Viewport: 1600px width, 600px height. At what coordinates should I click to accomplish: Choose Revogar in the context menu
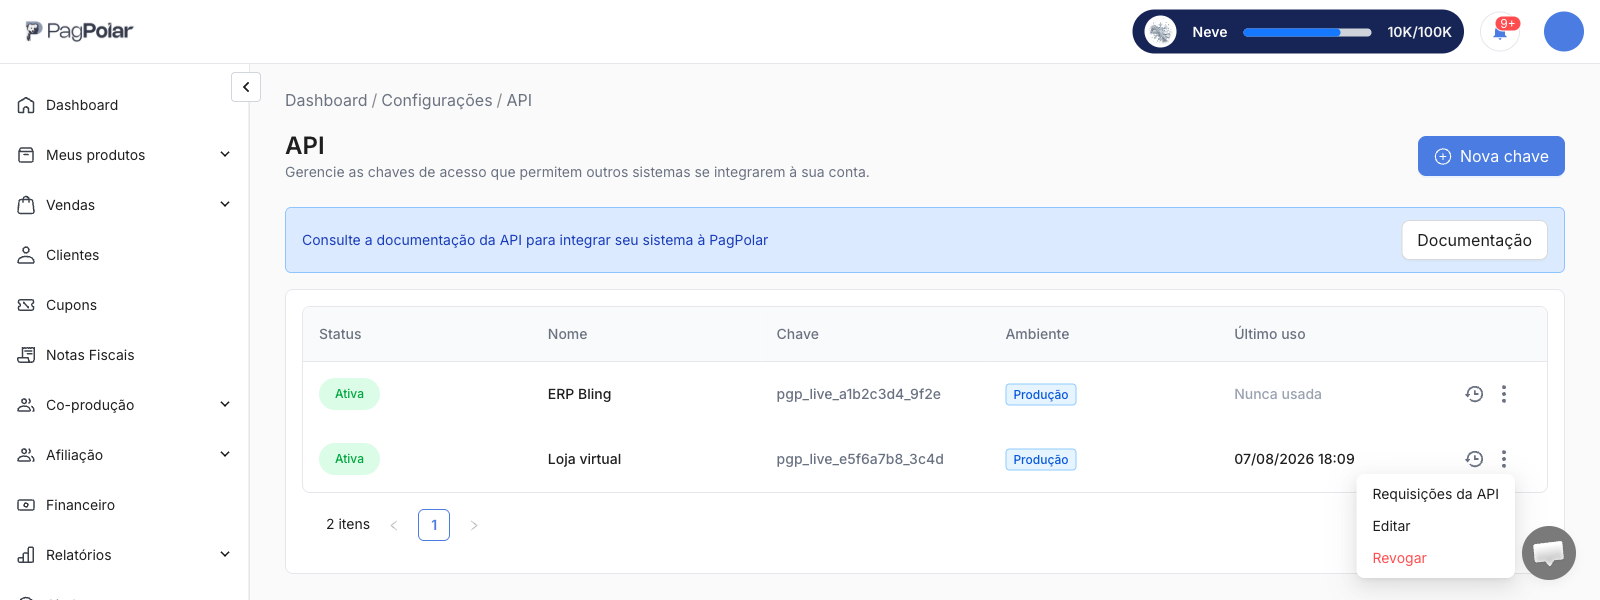coord(1435,558)
